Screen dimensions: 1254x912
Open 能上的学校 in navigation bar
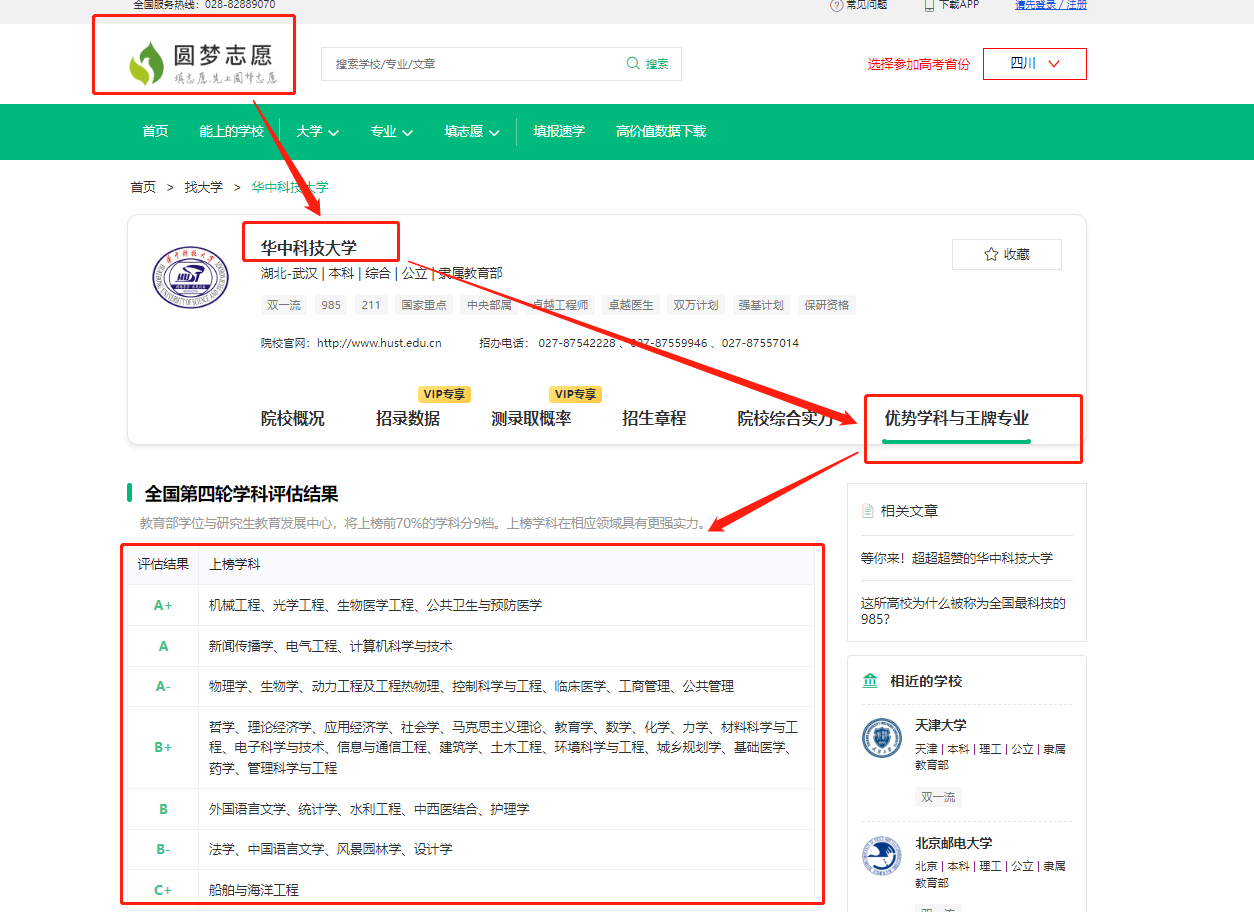pos(232,132)
